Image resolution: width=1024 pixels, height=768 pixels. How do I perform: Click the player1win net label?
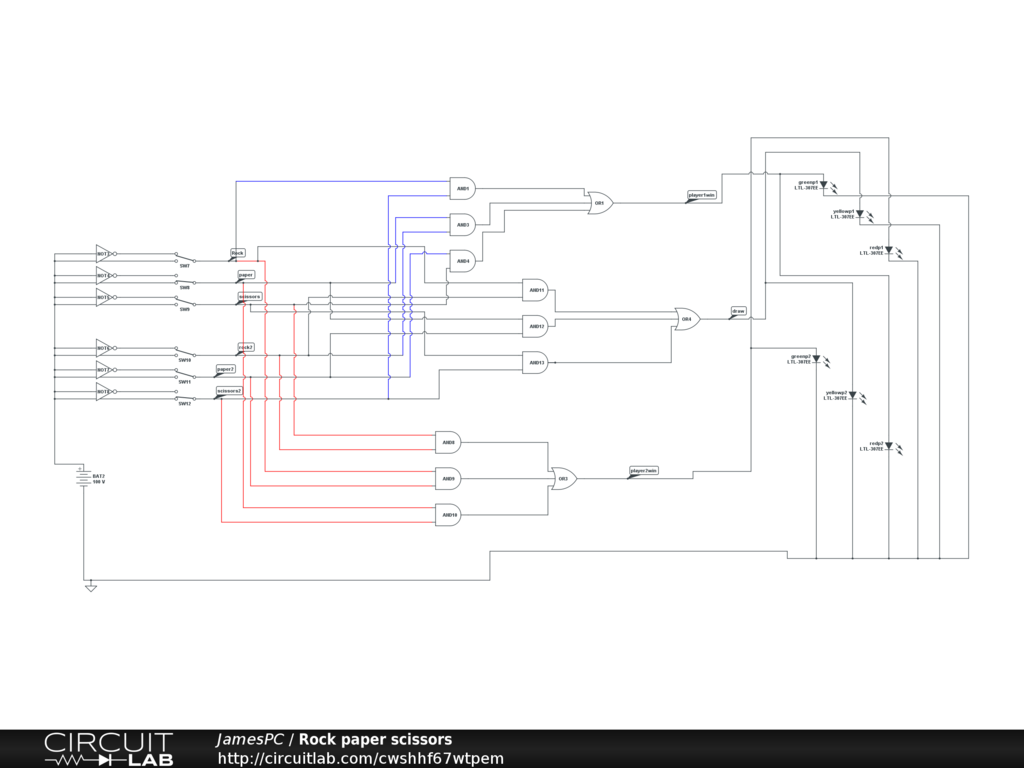pos(702,195)
